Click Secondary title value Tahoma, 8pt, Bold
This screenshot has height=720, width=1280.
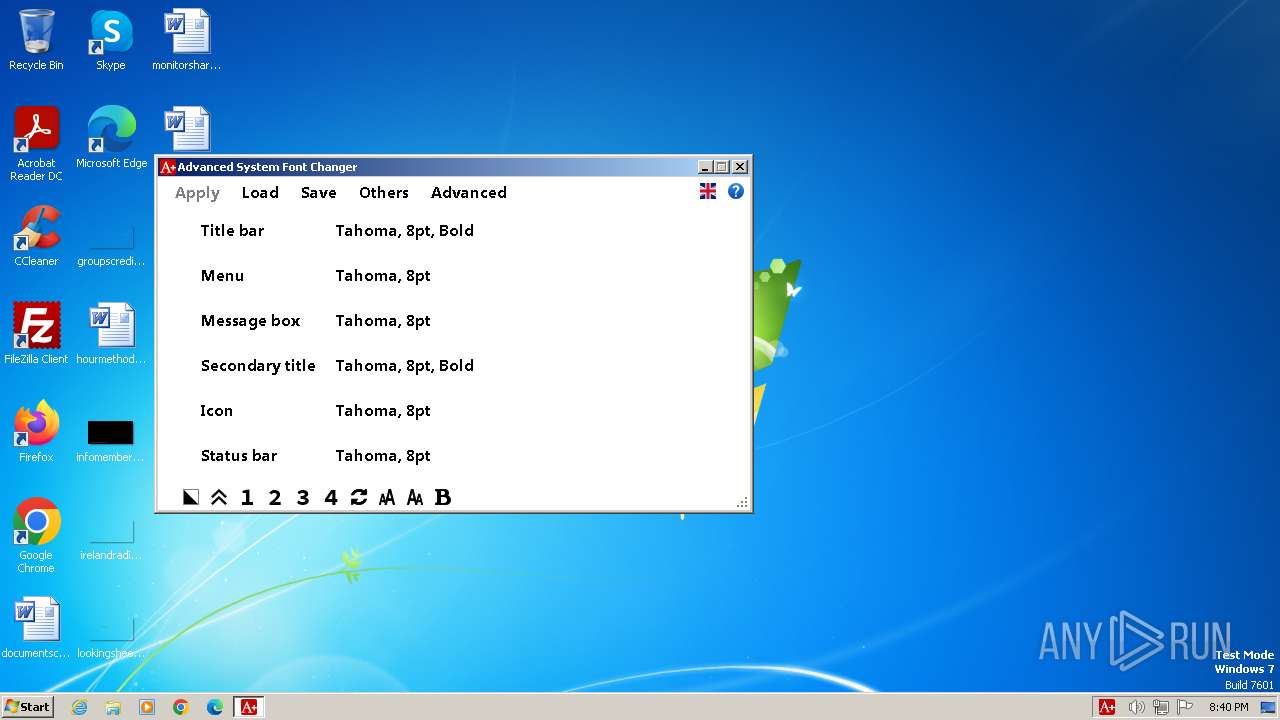[404, 366]
